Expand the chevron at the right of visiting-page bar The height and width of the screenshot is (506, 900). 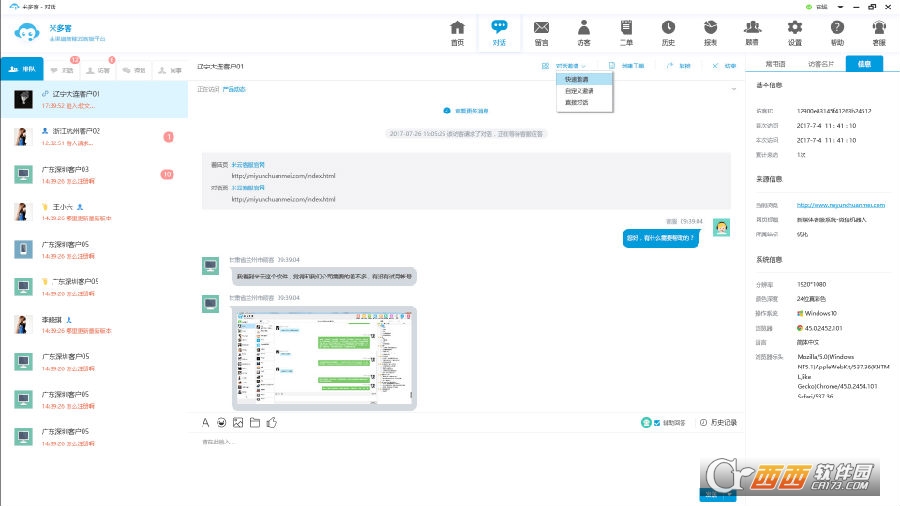click(x=734, y=89)
